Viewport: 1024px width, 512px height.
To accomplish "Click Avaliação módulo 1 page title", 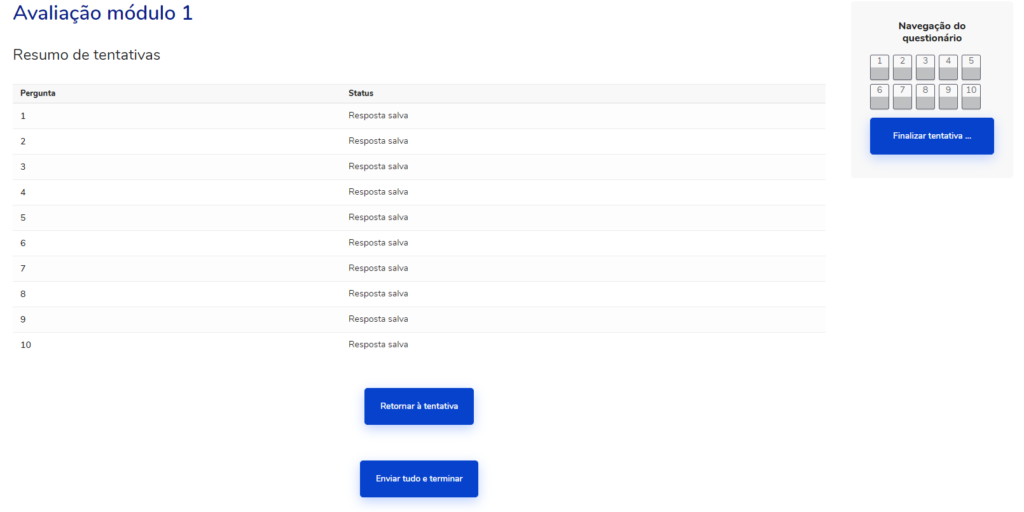I will coord(103,12).
